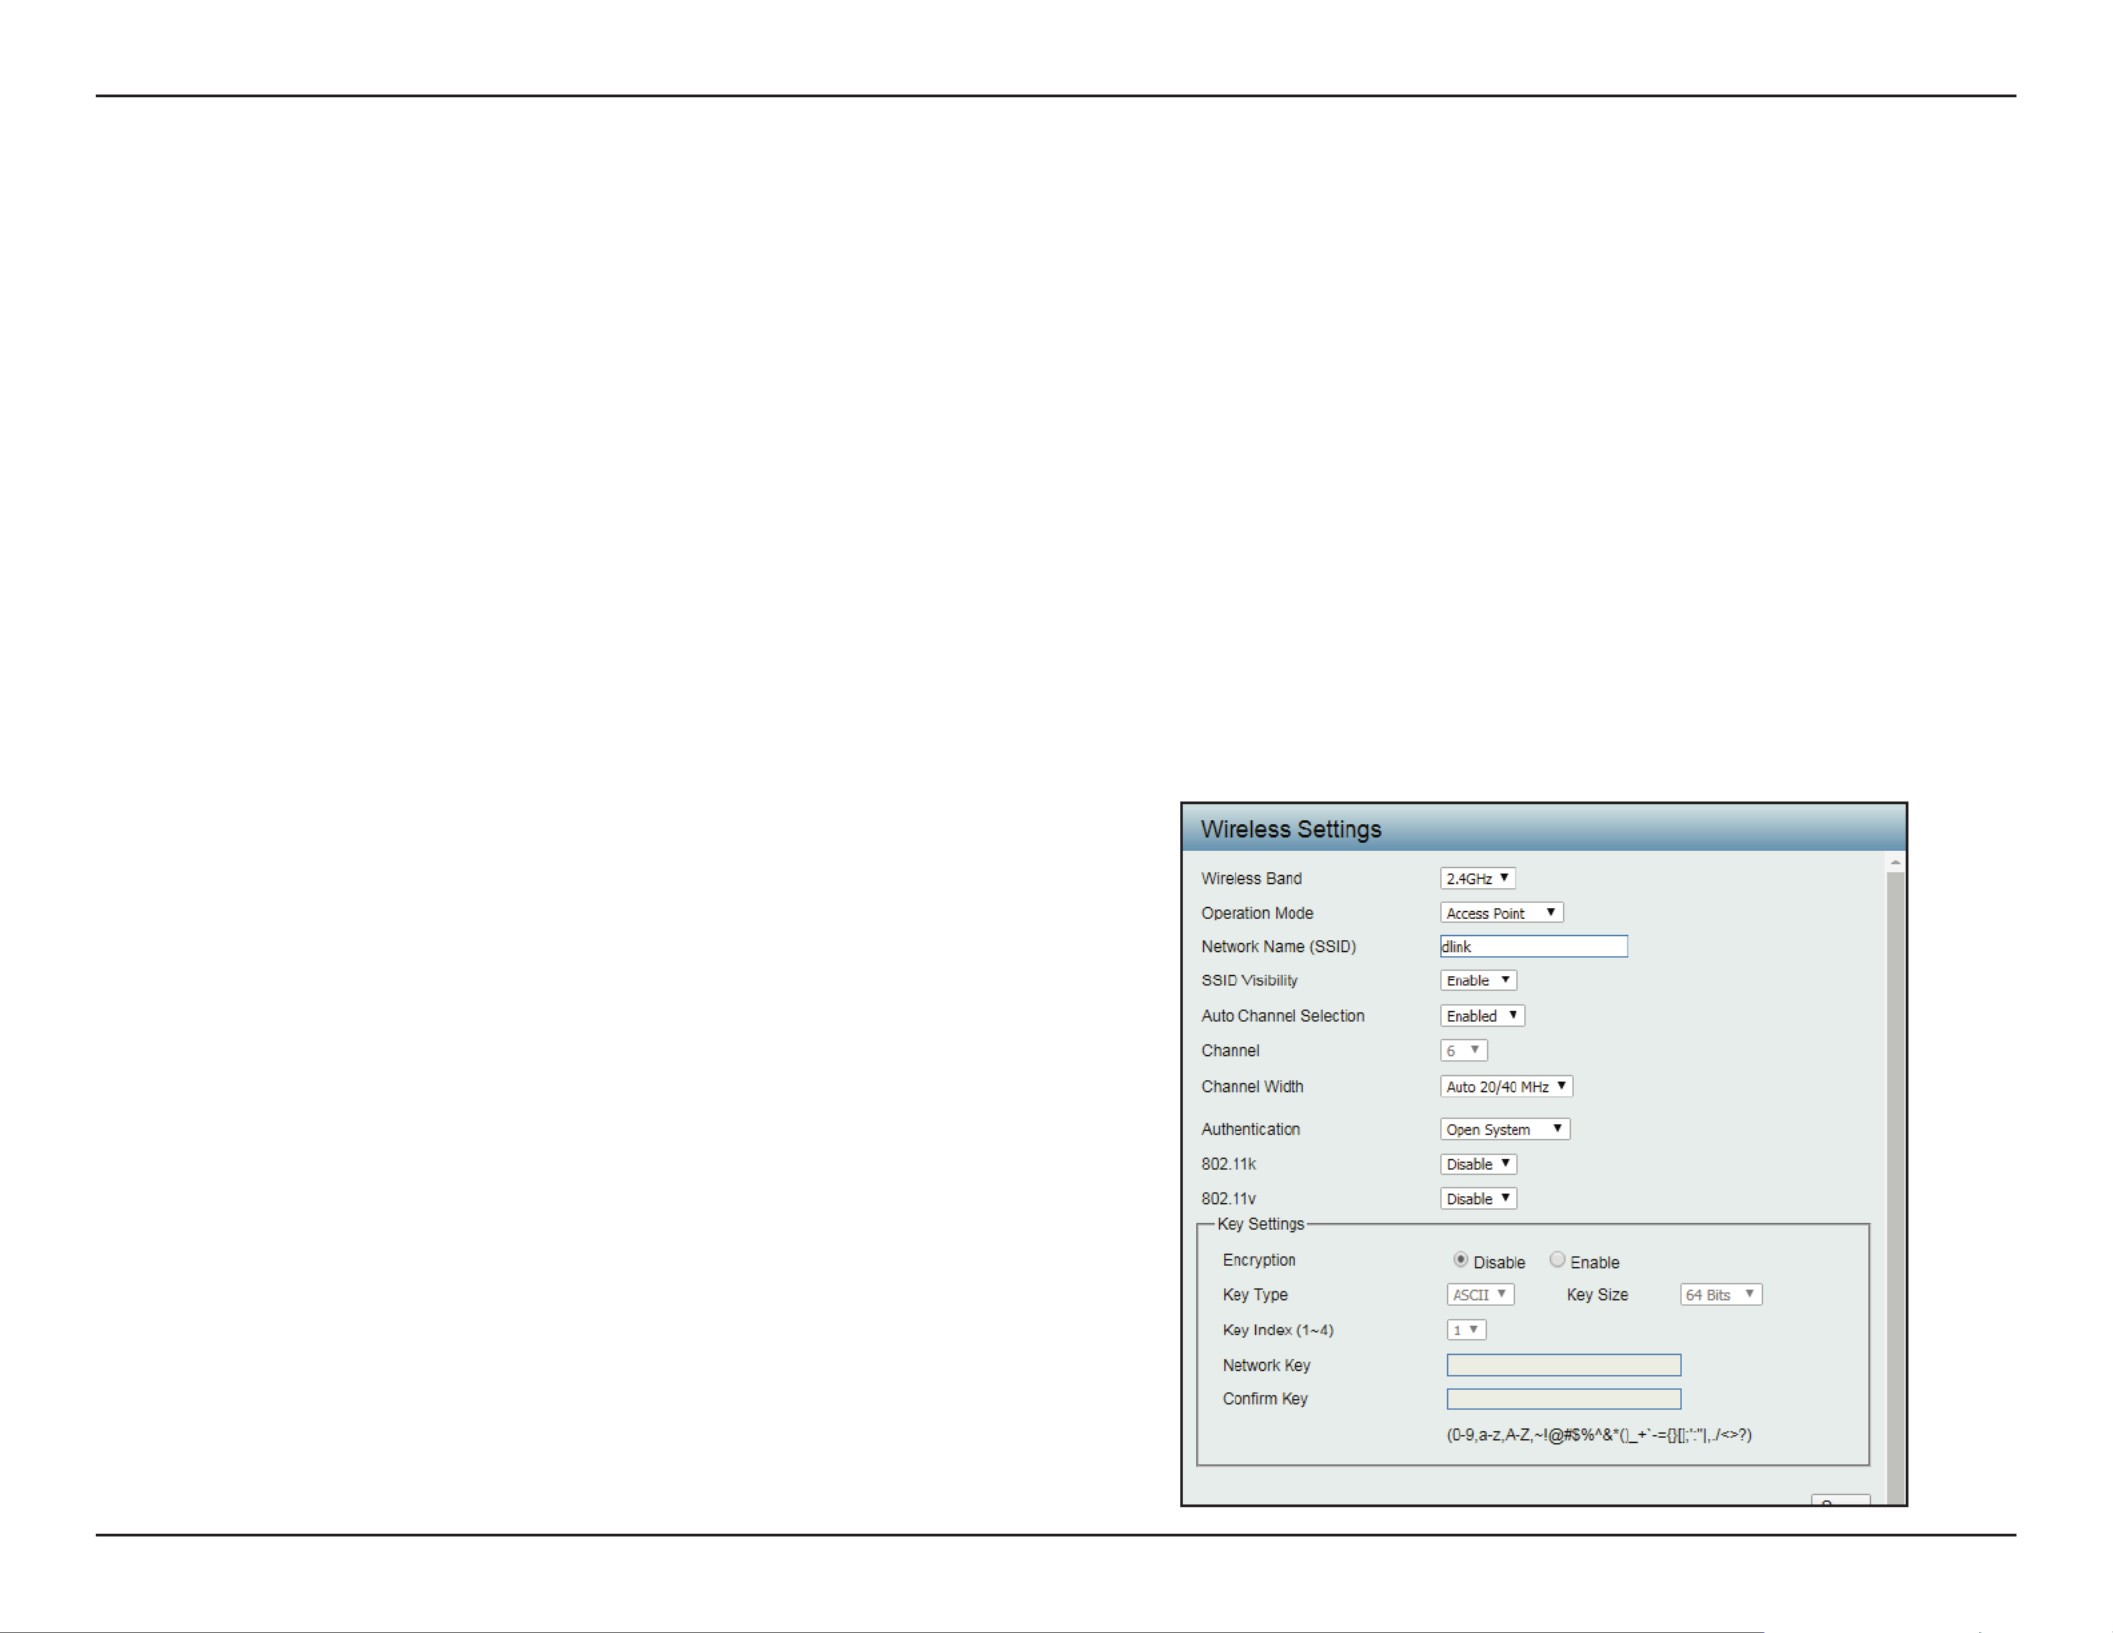Click the Encryption label
This screenshot has width=2113, height=1633.
(1259, 1260)
